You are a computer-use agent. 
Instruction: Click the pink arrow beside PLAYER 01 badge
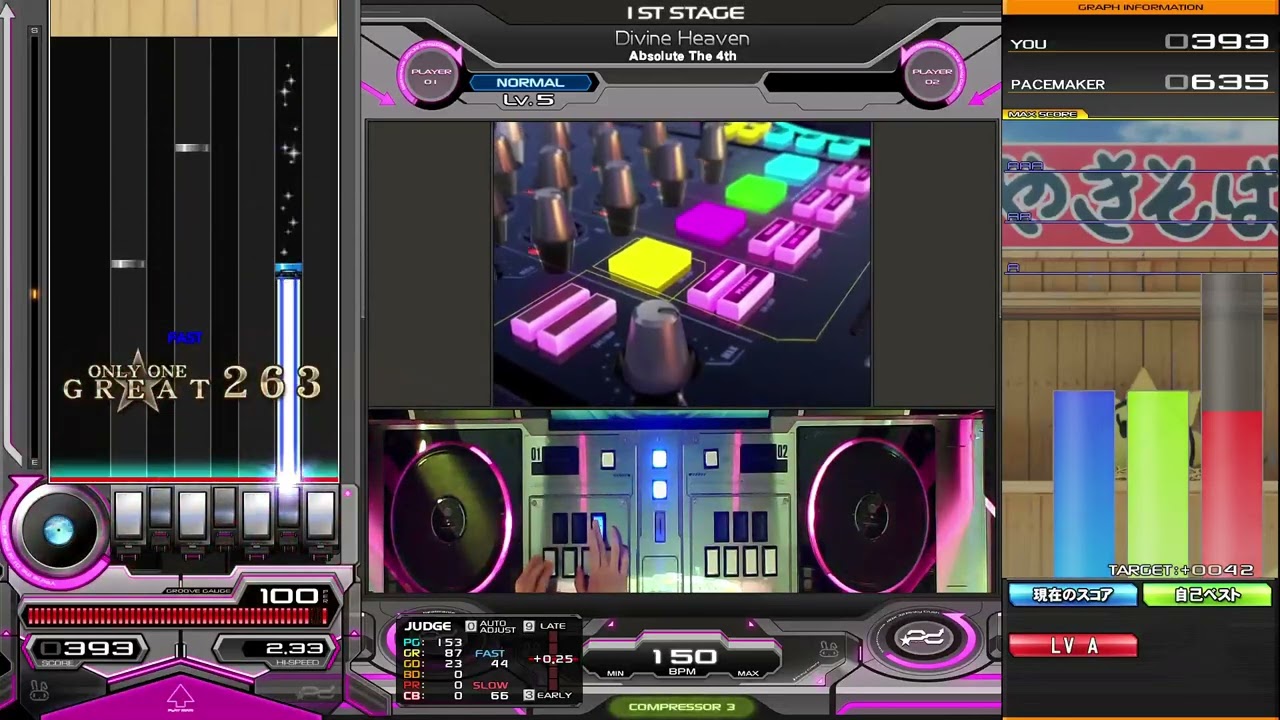(378, 93)
